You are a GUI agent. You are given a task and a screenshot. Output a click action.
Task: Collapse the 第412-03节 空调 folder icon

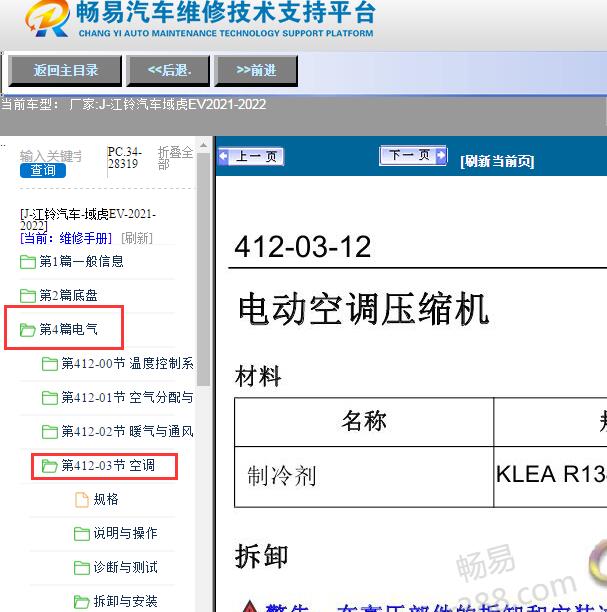pyautogui.click(x=50, y=466)
